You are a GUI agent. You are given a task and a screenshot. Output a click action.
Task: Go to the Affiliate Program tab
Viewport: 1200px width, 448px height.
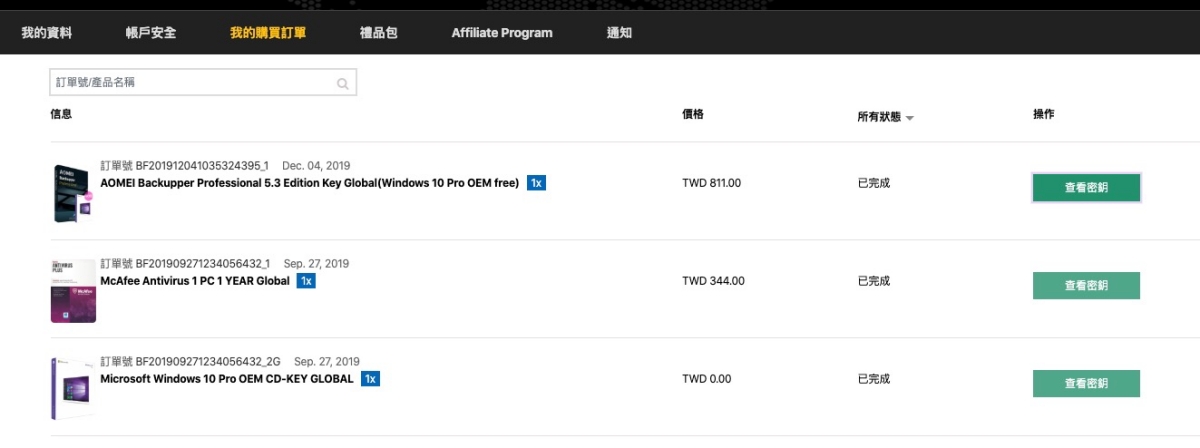(502, 33)
